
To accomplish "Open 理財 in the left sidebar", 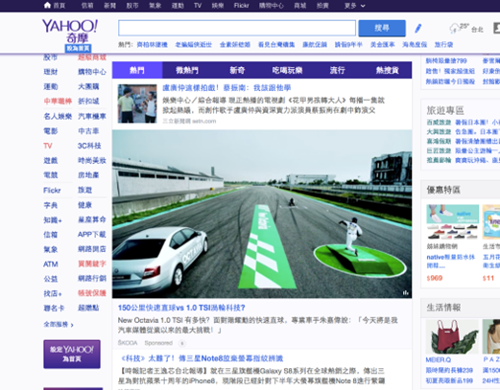I will pyautogui.click(x=51, y=72).
